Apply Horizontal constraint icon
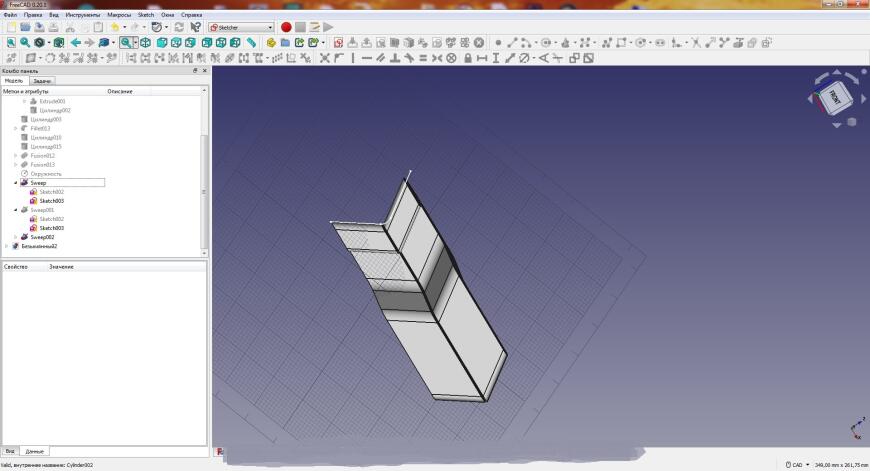 pos(367,58)
